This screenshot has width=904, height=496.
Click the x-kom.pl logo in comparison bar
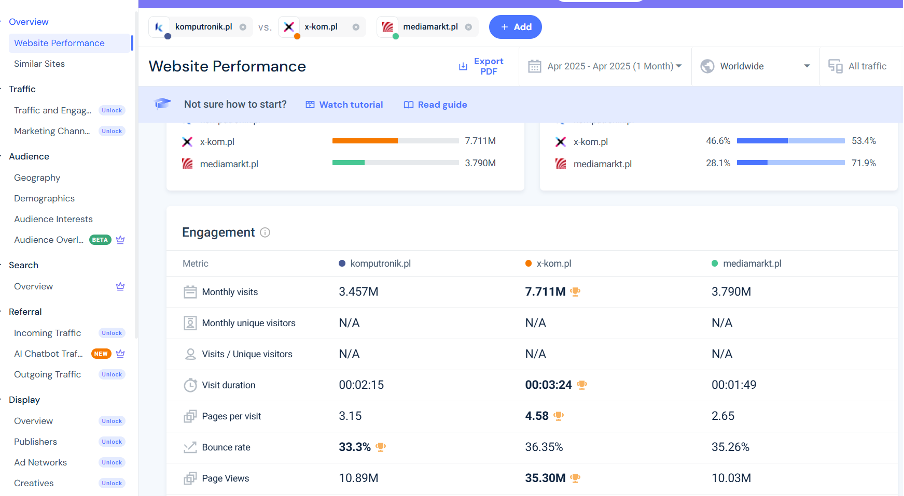point(289,27)
